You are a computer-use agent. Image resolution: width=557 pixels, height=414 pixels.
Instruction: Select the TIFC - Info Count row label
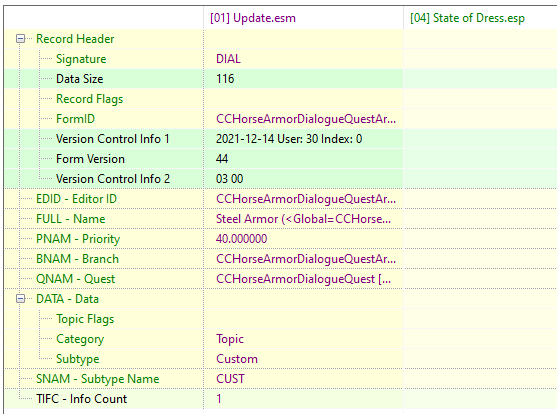click(x=81, y=399)
